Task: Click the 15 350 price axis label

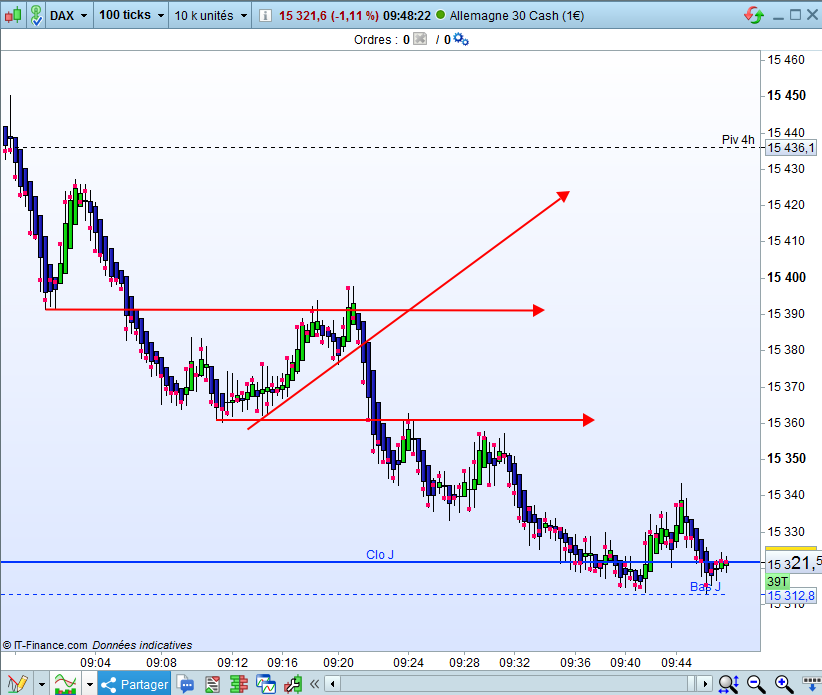Action: click(786, 458)
